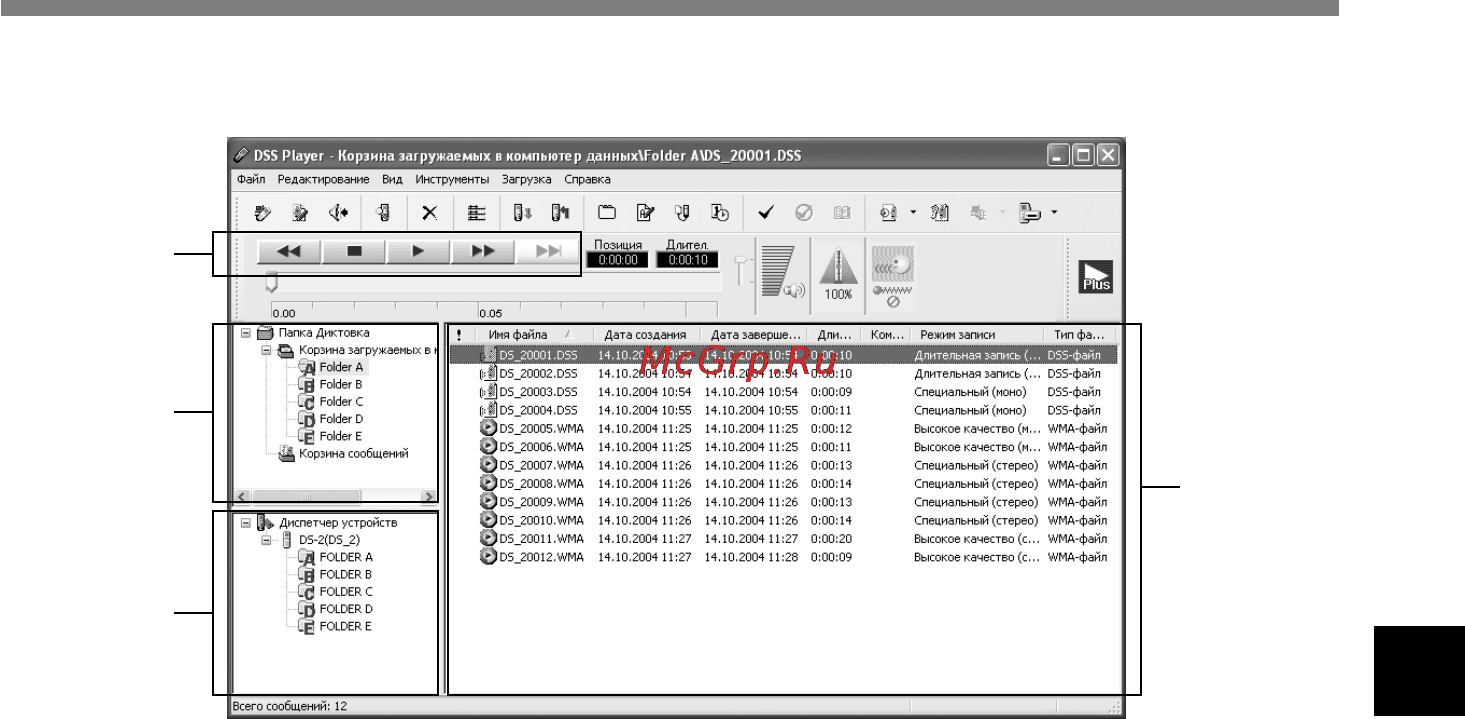Viewport: 1465px width, 719px height.
Task: Click the stop playback button
Action: coord(353,252)
